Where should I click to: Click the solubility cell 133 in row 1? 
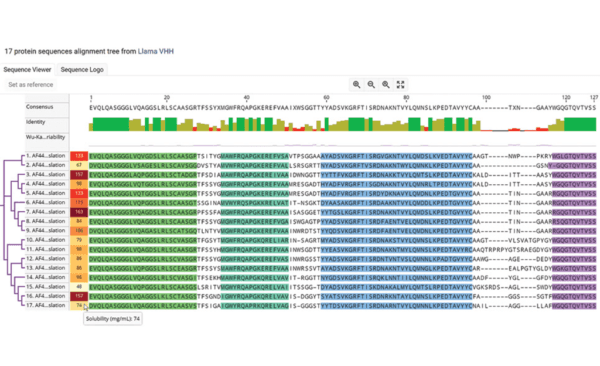coord(79,156)
